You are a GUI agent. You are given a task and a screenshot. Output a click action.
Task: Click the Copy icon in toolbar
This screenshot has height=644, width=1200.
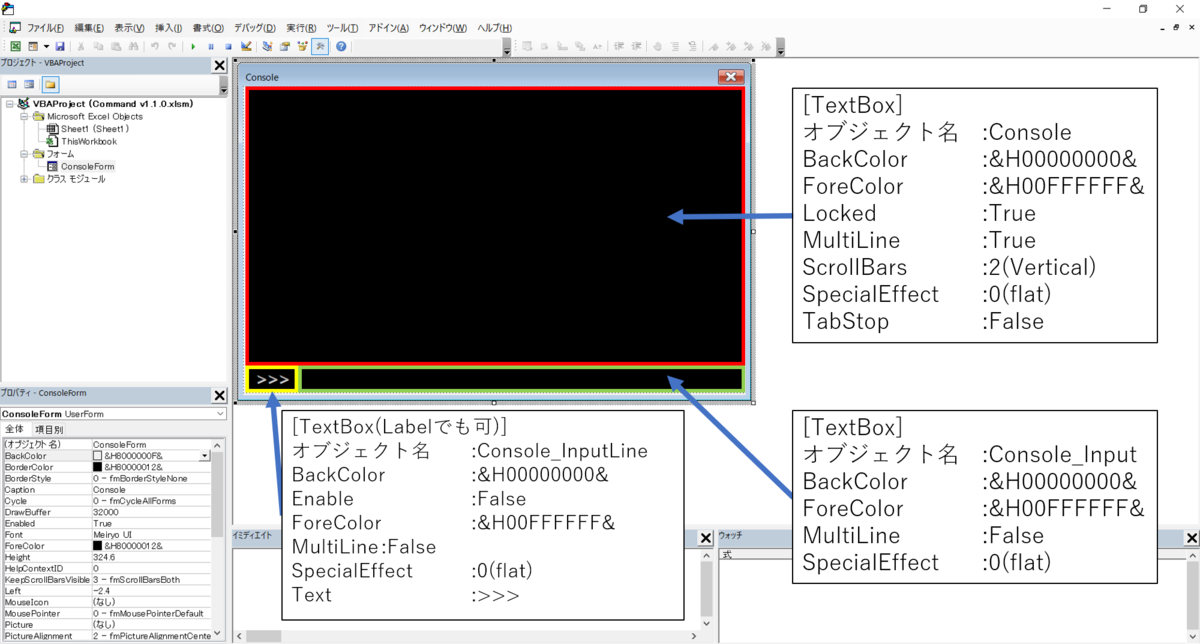(x=98, y=46)
